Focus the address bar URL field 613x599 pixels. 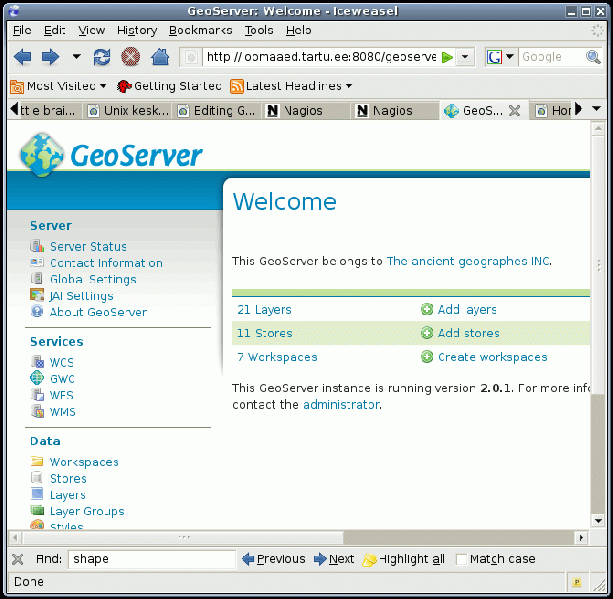click(321, 57)
